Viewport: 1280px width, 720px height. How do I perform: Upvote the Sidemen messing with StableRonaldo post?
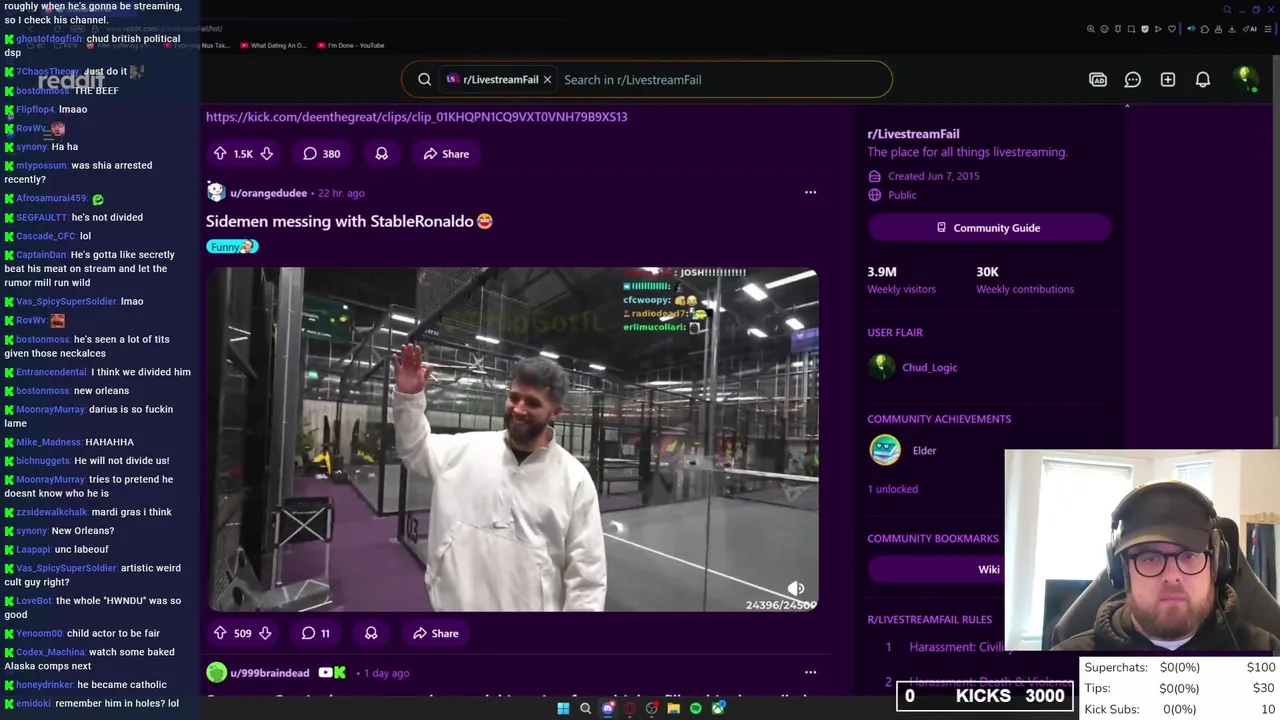click(220, 633)
